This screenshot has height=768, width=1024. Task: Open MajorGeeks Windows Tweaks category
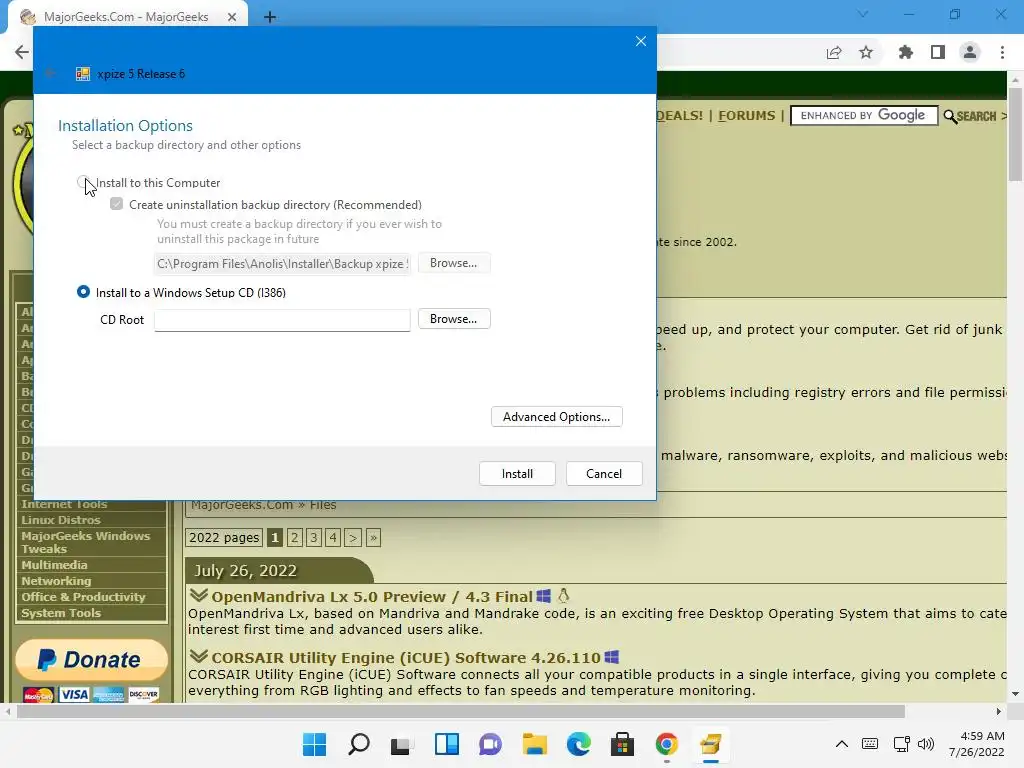[x=85, y=542]
